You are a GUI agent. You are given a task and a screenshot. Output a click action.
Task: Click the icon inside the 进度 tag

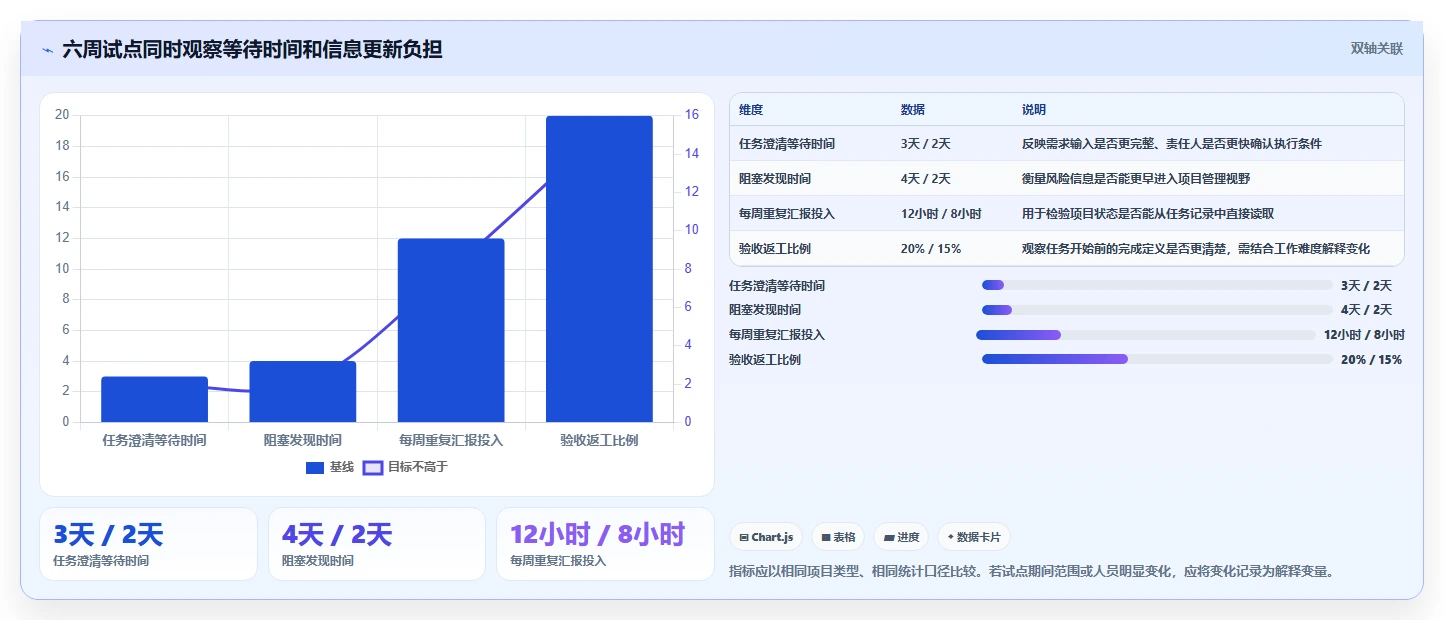click(x=888, y=537)
